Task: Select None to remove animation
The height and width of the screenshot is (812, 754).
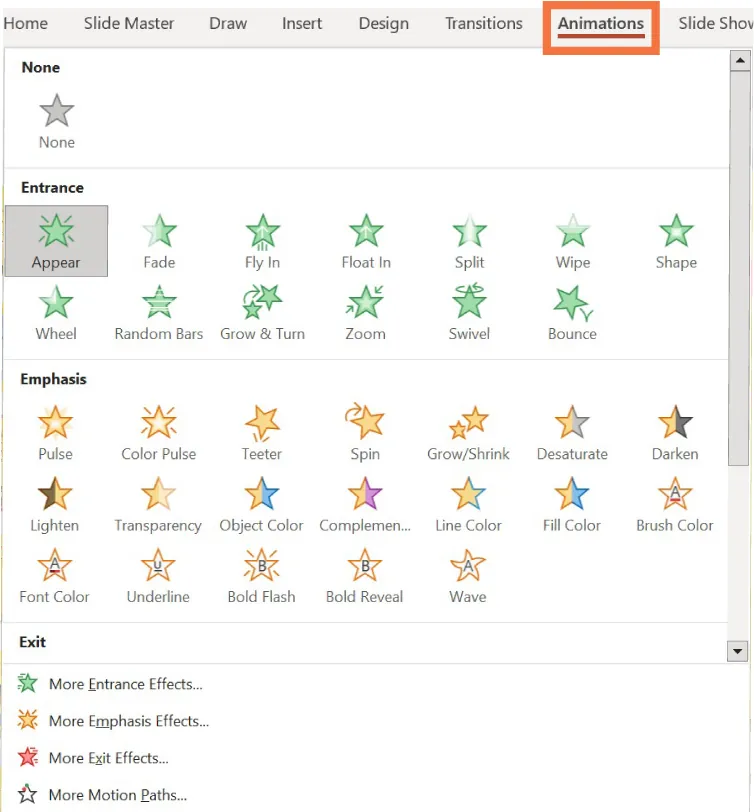Action: tap(57, 122)
